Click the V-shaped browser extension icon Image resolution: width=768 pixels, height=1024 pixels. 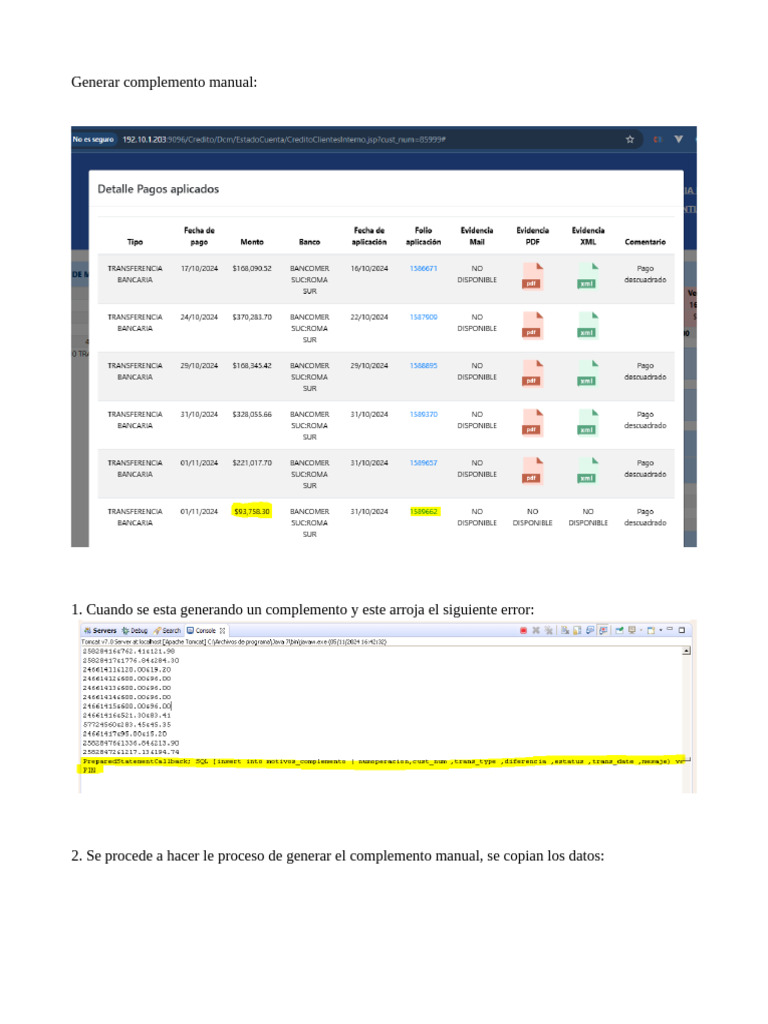(679, 139)
